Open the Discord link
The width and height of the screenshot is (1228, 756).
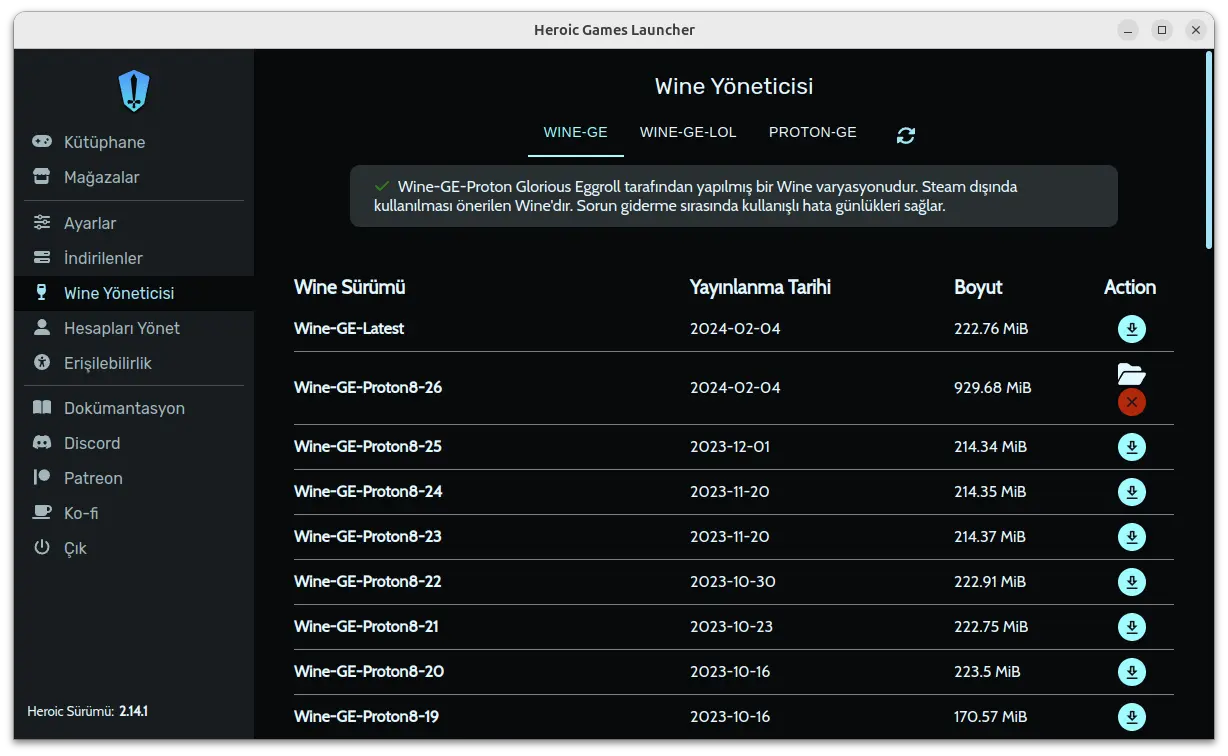click(134, 443)
